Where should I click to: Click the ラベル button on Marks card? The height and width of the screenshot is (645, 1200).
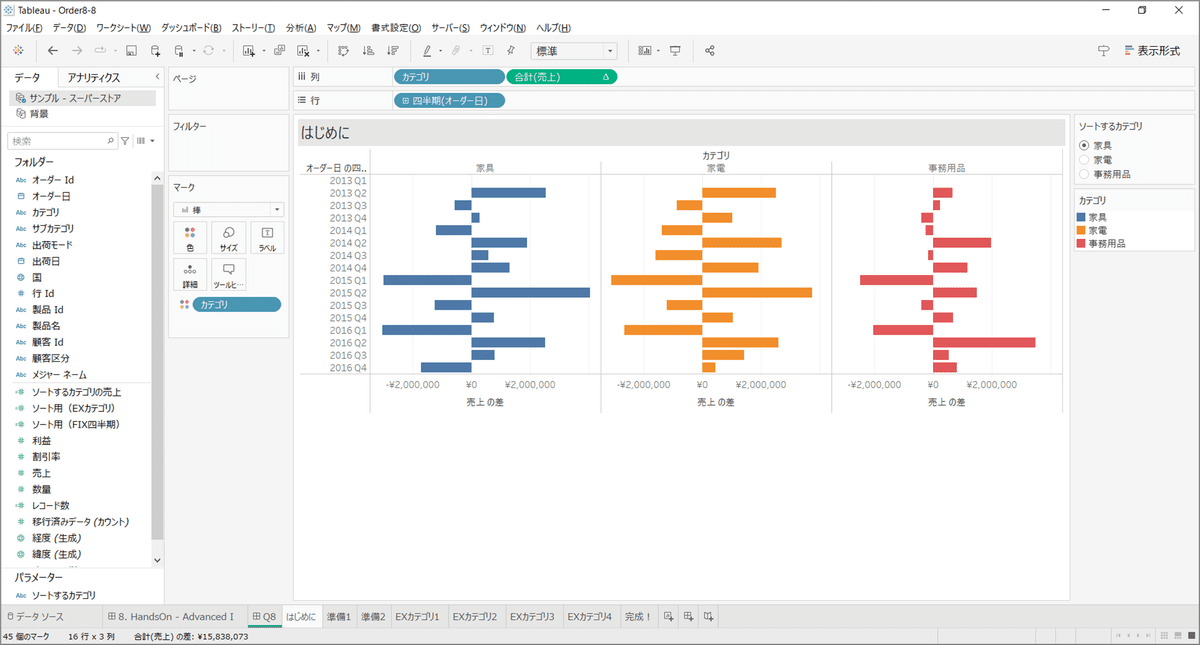268,238
